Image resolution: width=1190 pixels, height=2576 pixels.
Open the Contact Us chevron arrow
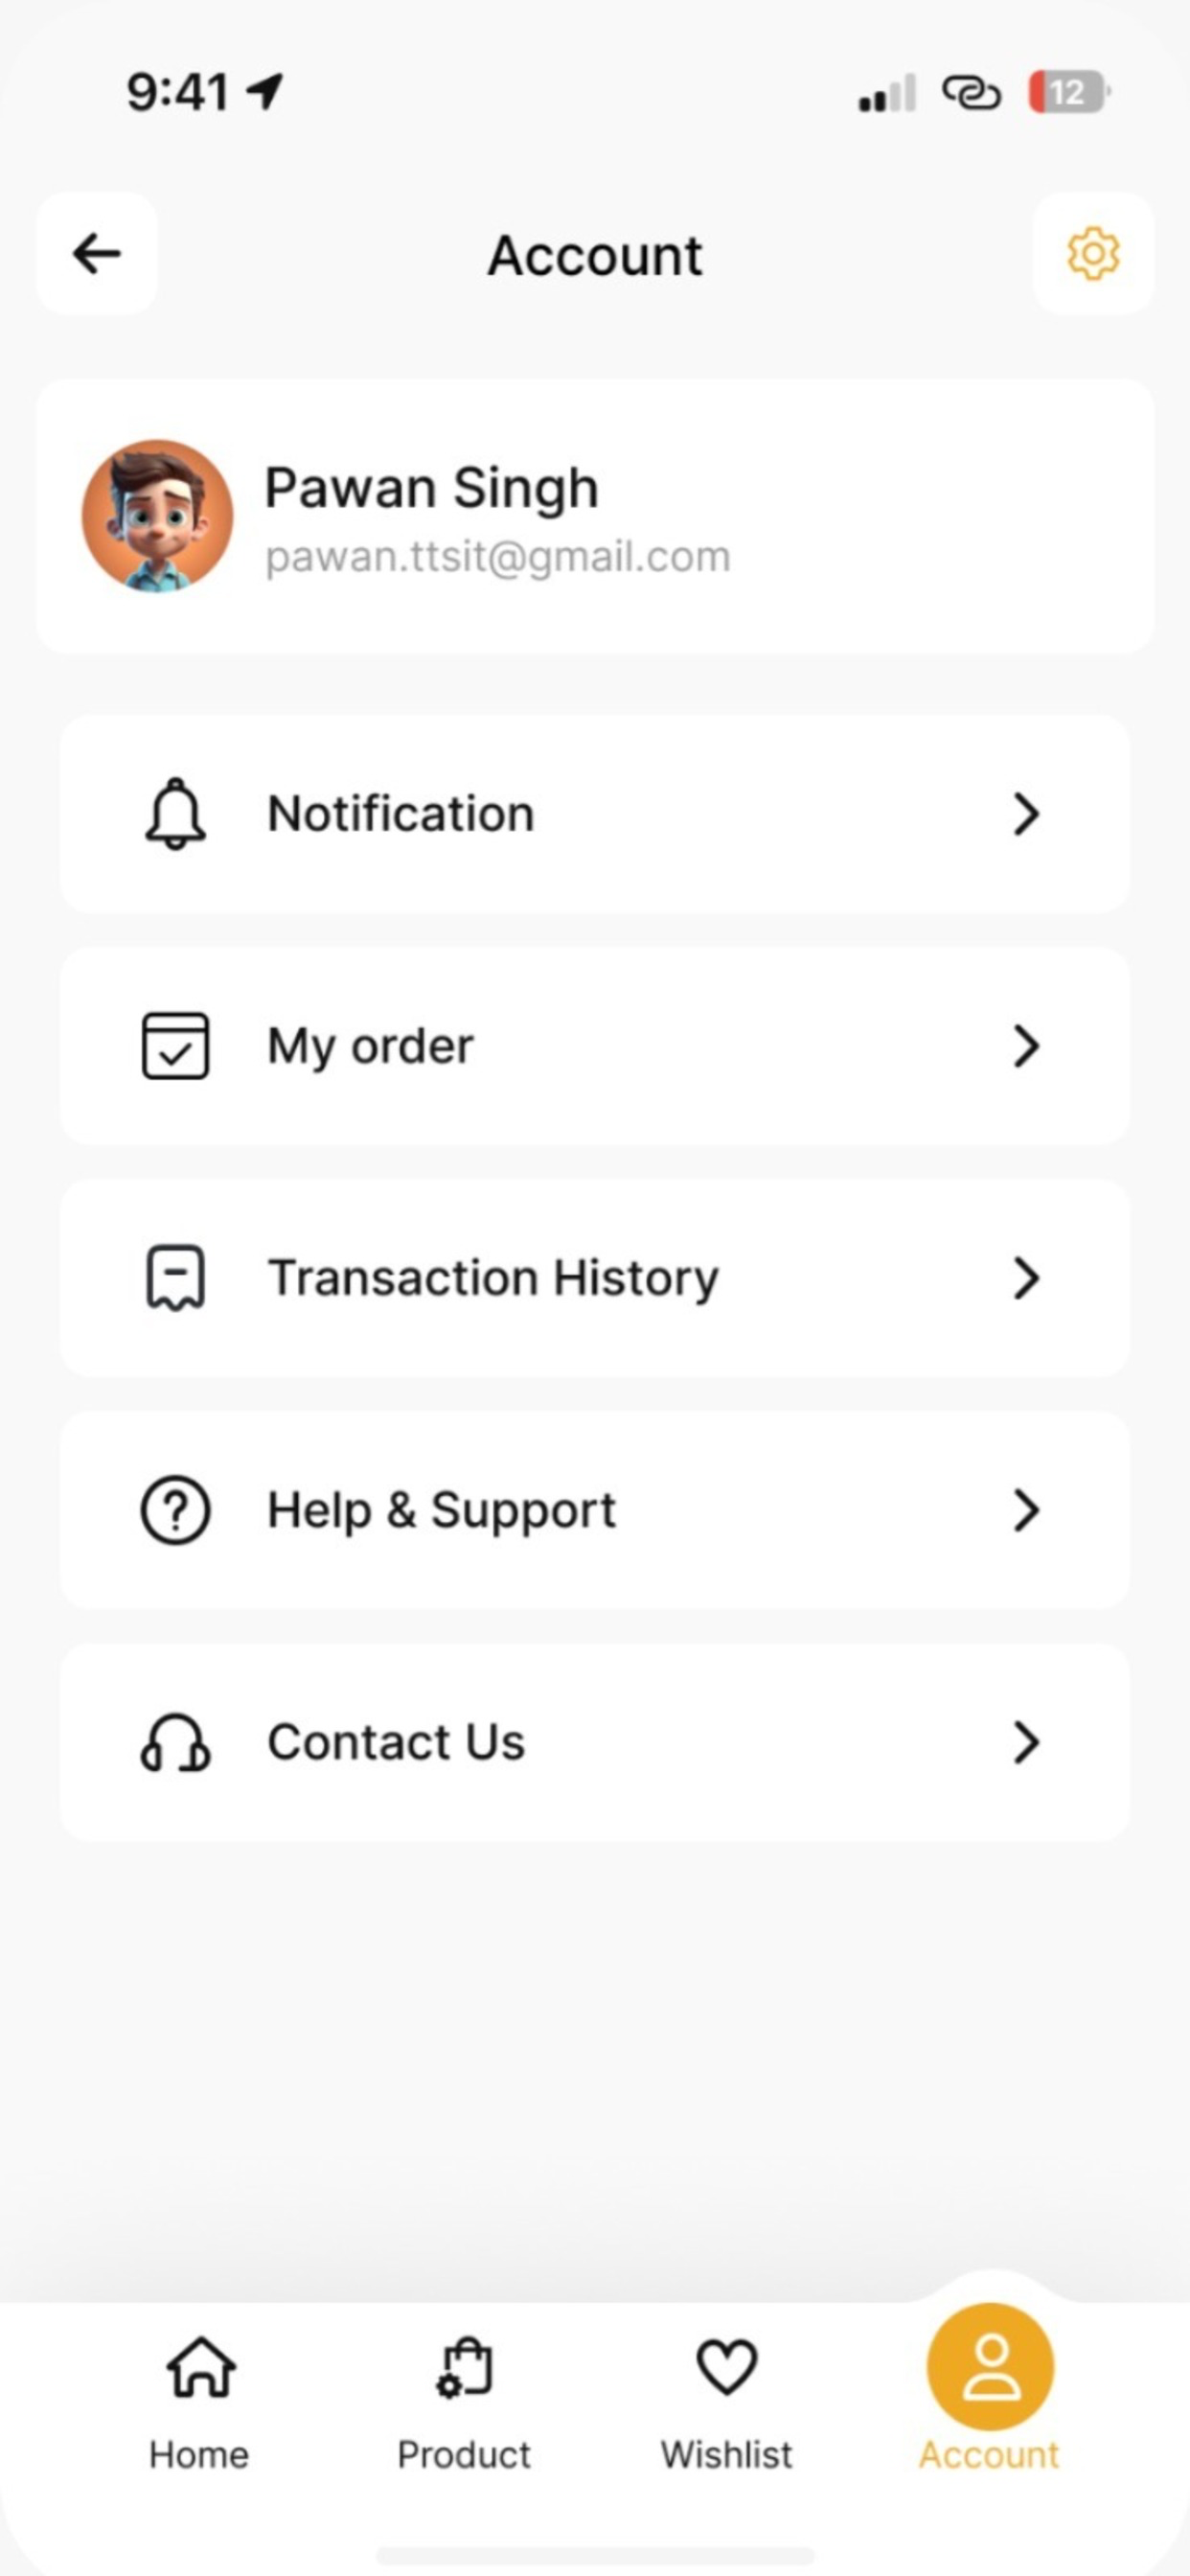point(1026,1742)
